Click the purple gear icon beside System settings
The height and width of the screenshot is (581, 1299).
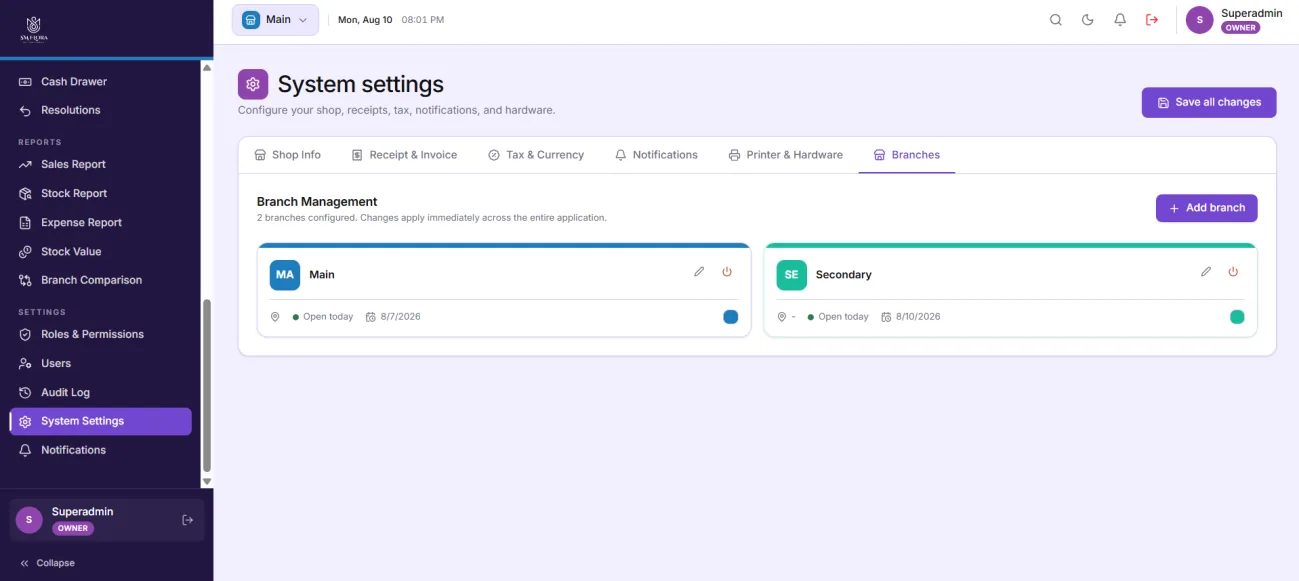click(x=253, y=84)
